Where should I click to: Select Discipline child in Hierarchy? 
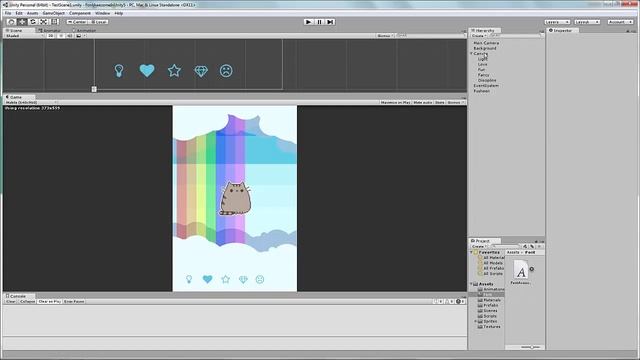pos(487,80)
